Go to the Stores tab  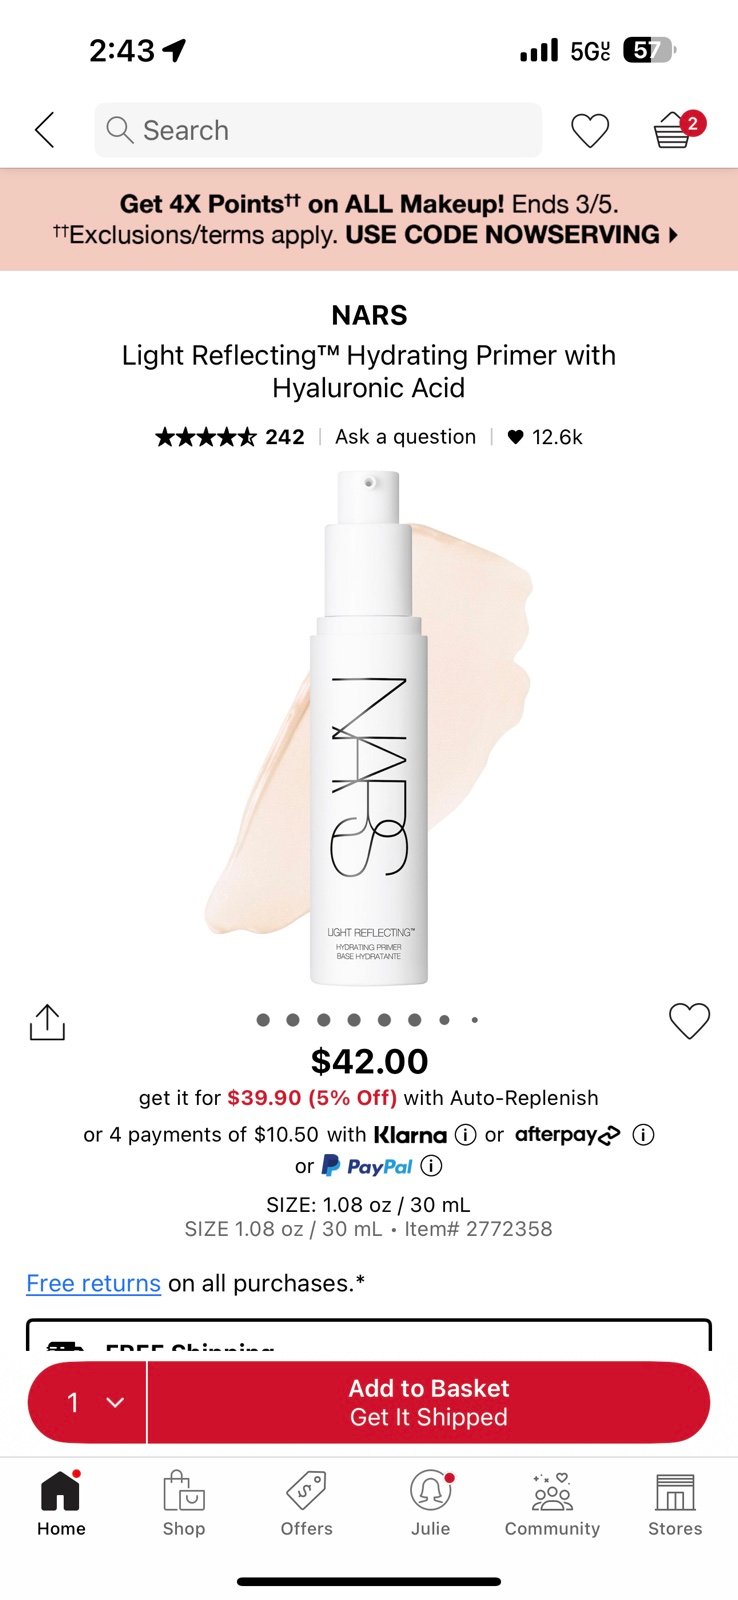point(675,1503)
